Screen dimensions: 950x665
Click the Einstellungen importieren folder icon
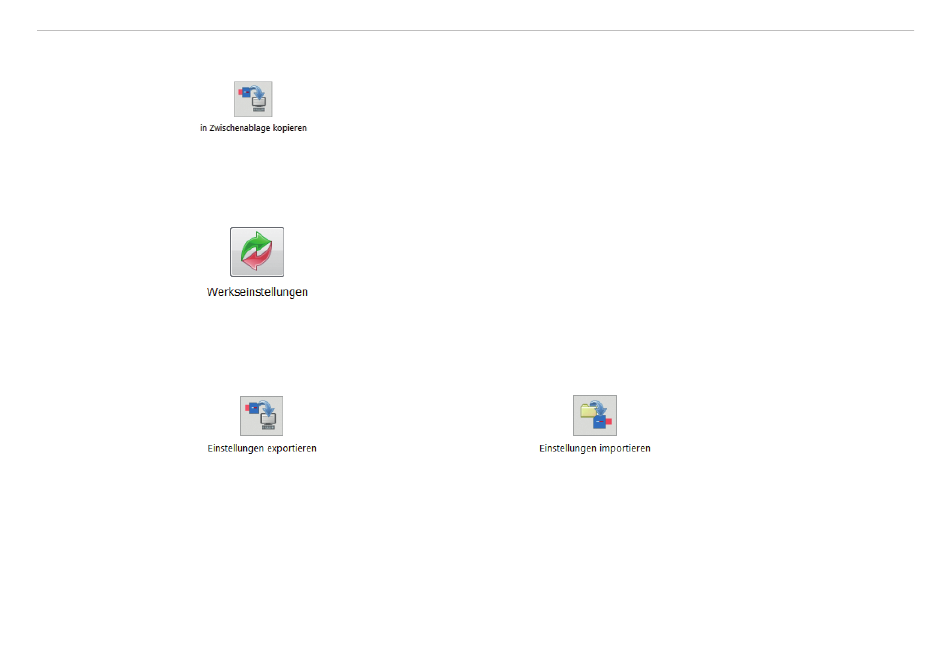[595, 415]
